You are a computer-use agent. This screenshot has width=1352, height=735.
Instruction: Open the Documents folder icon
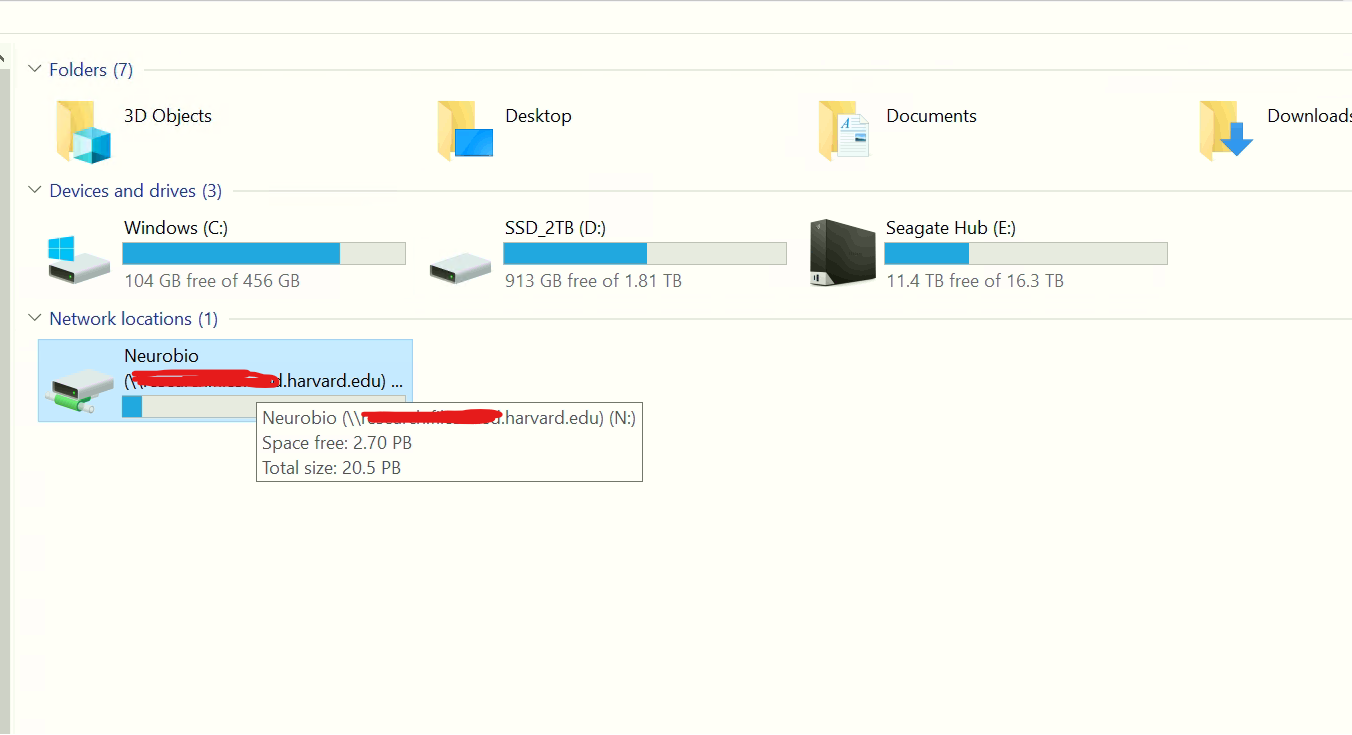[x=845, y=132]
